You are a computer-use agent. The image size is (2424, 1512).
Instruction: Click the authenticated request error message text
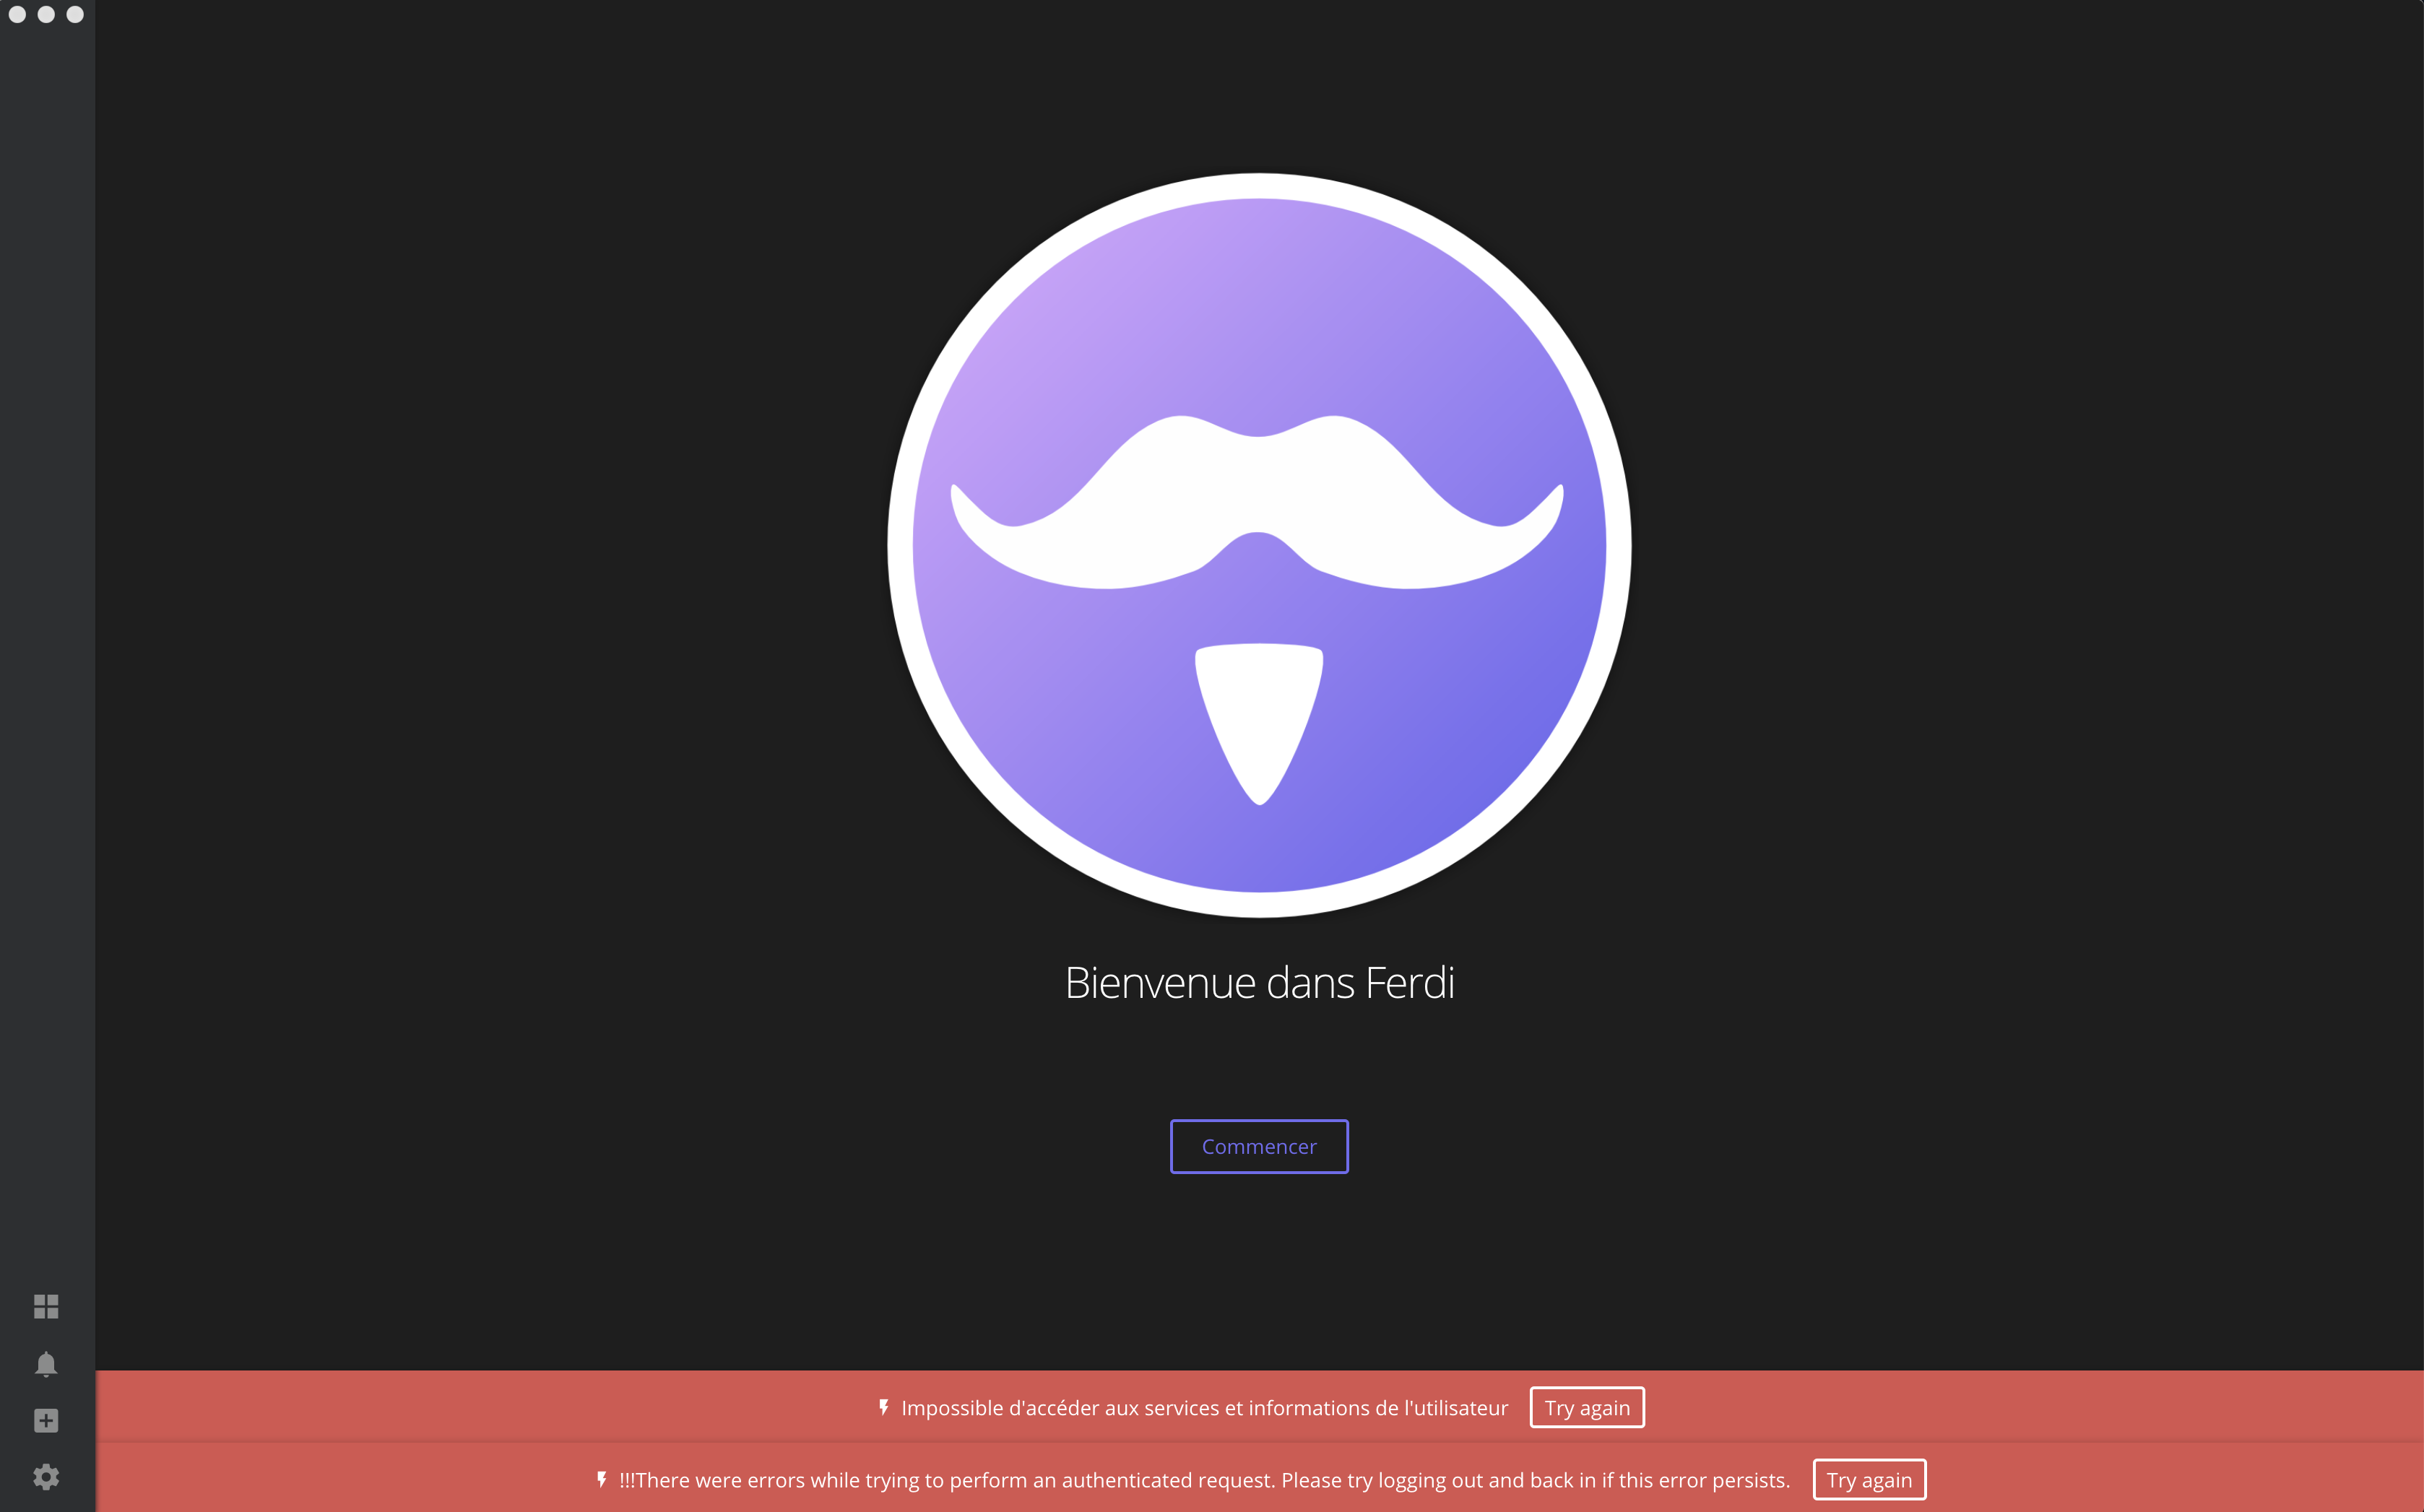click(1204, 1480)
